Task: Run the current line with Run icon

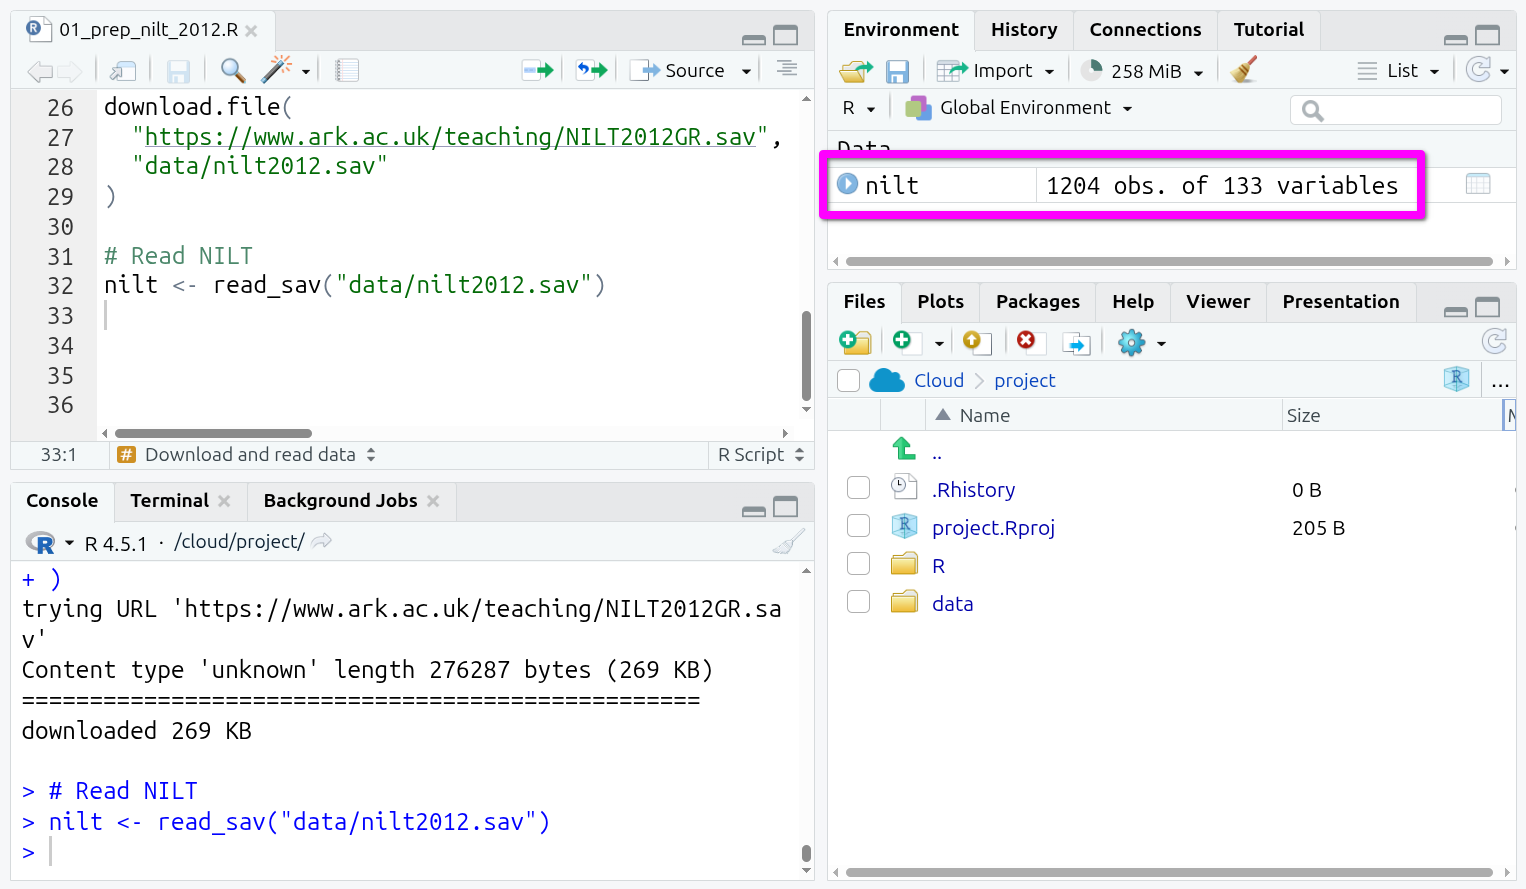Action: (x=537, y=70)
